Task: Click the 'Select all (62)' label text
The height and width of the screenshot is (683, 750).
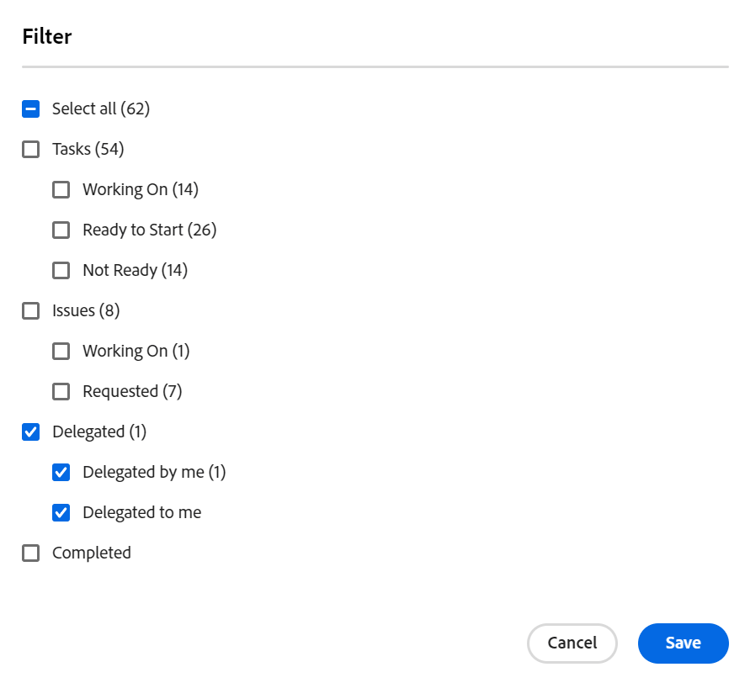Action: [x=101, y=109]
